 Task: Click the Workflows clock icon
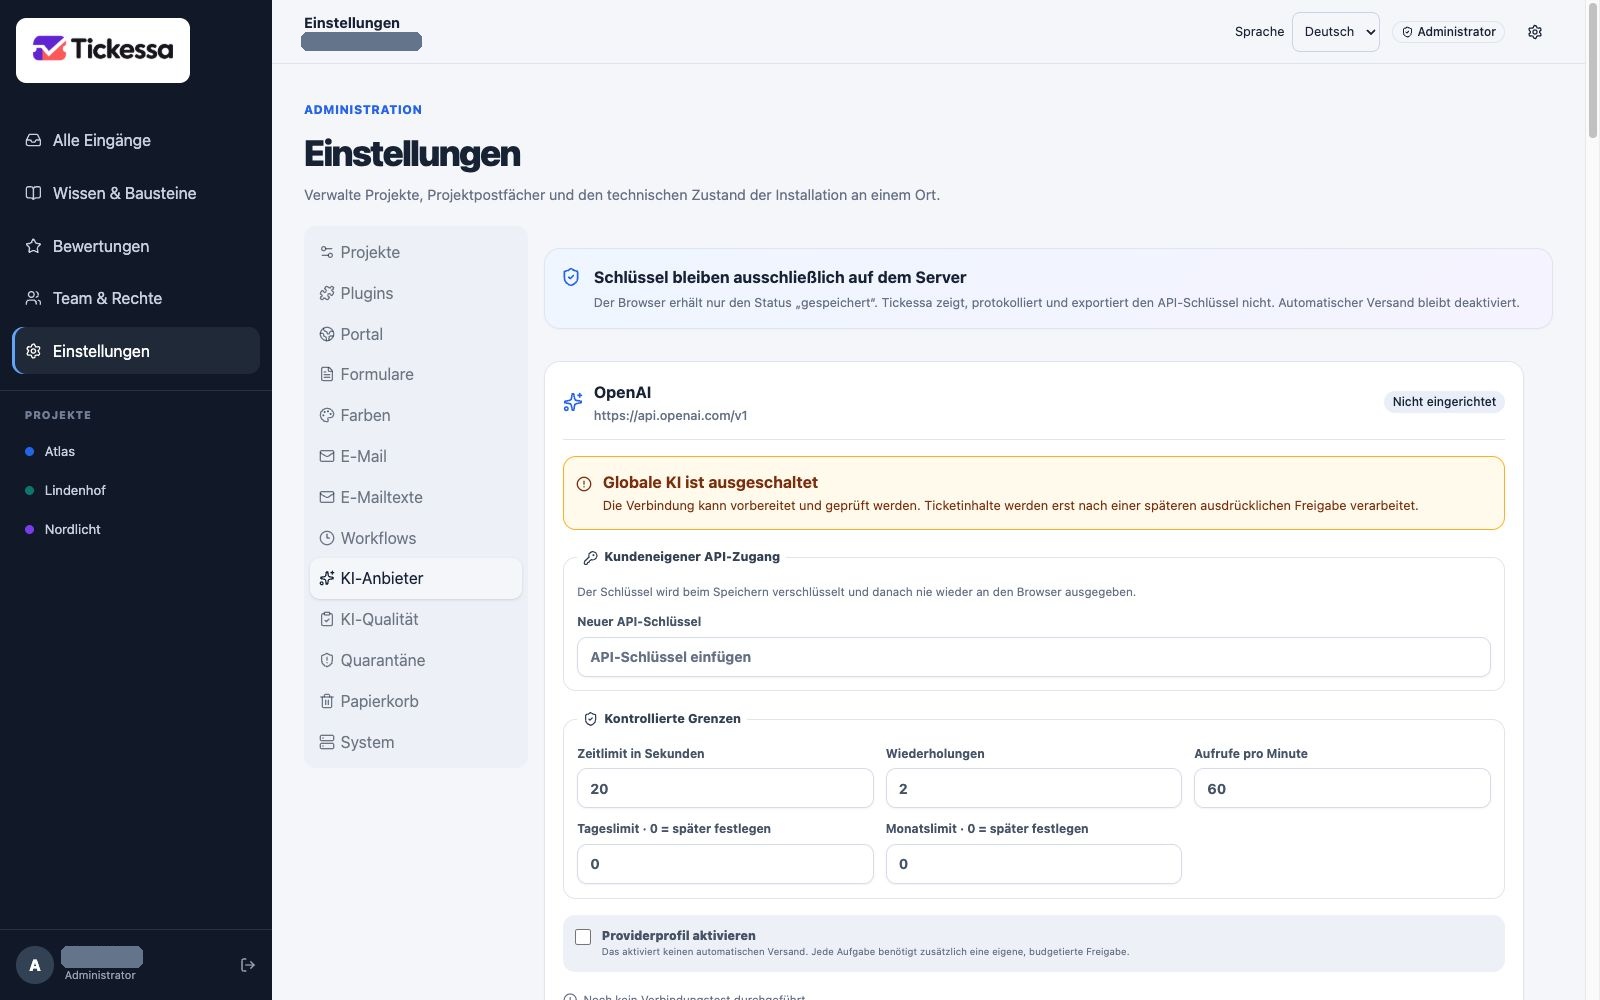pos(327,538)
